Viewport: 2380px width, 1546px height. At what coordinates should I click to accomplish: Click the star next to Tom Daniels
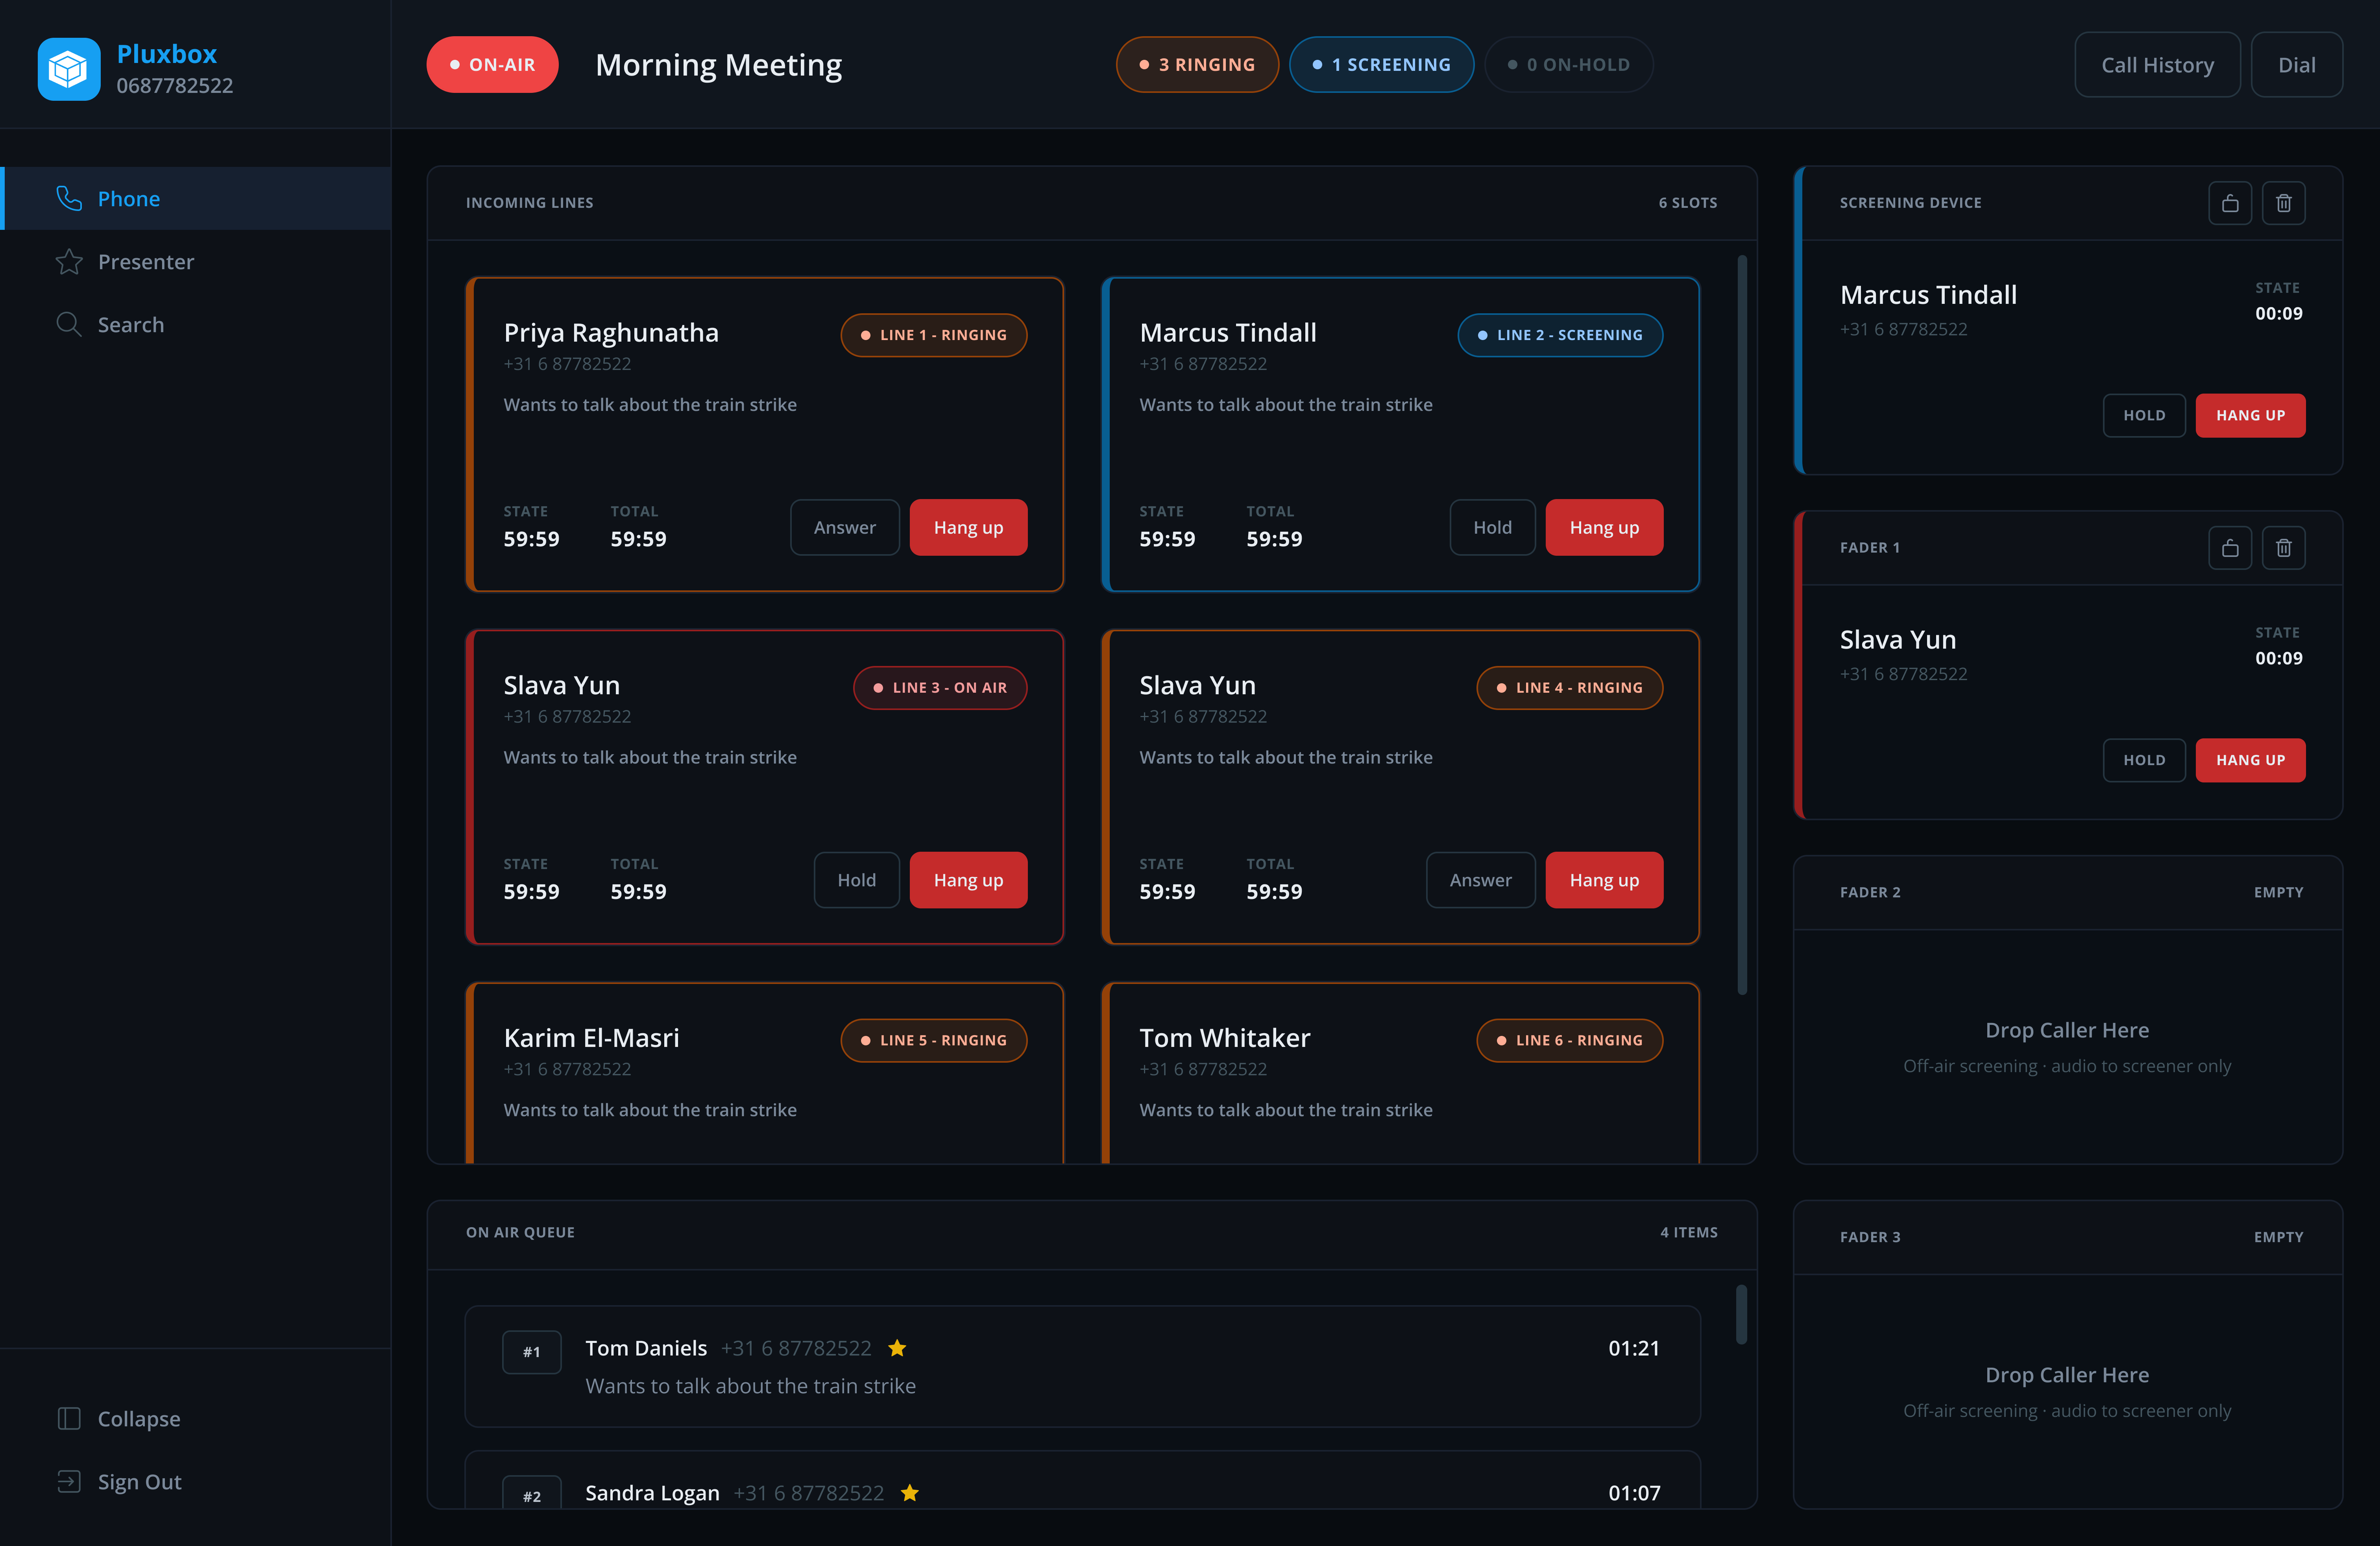(897, 1348)
